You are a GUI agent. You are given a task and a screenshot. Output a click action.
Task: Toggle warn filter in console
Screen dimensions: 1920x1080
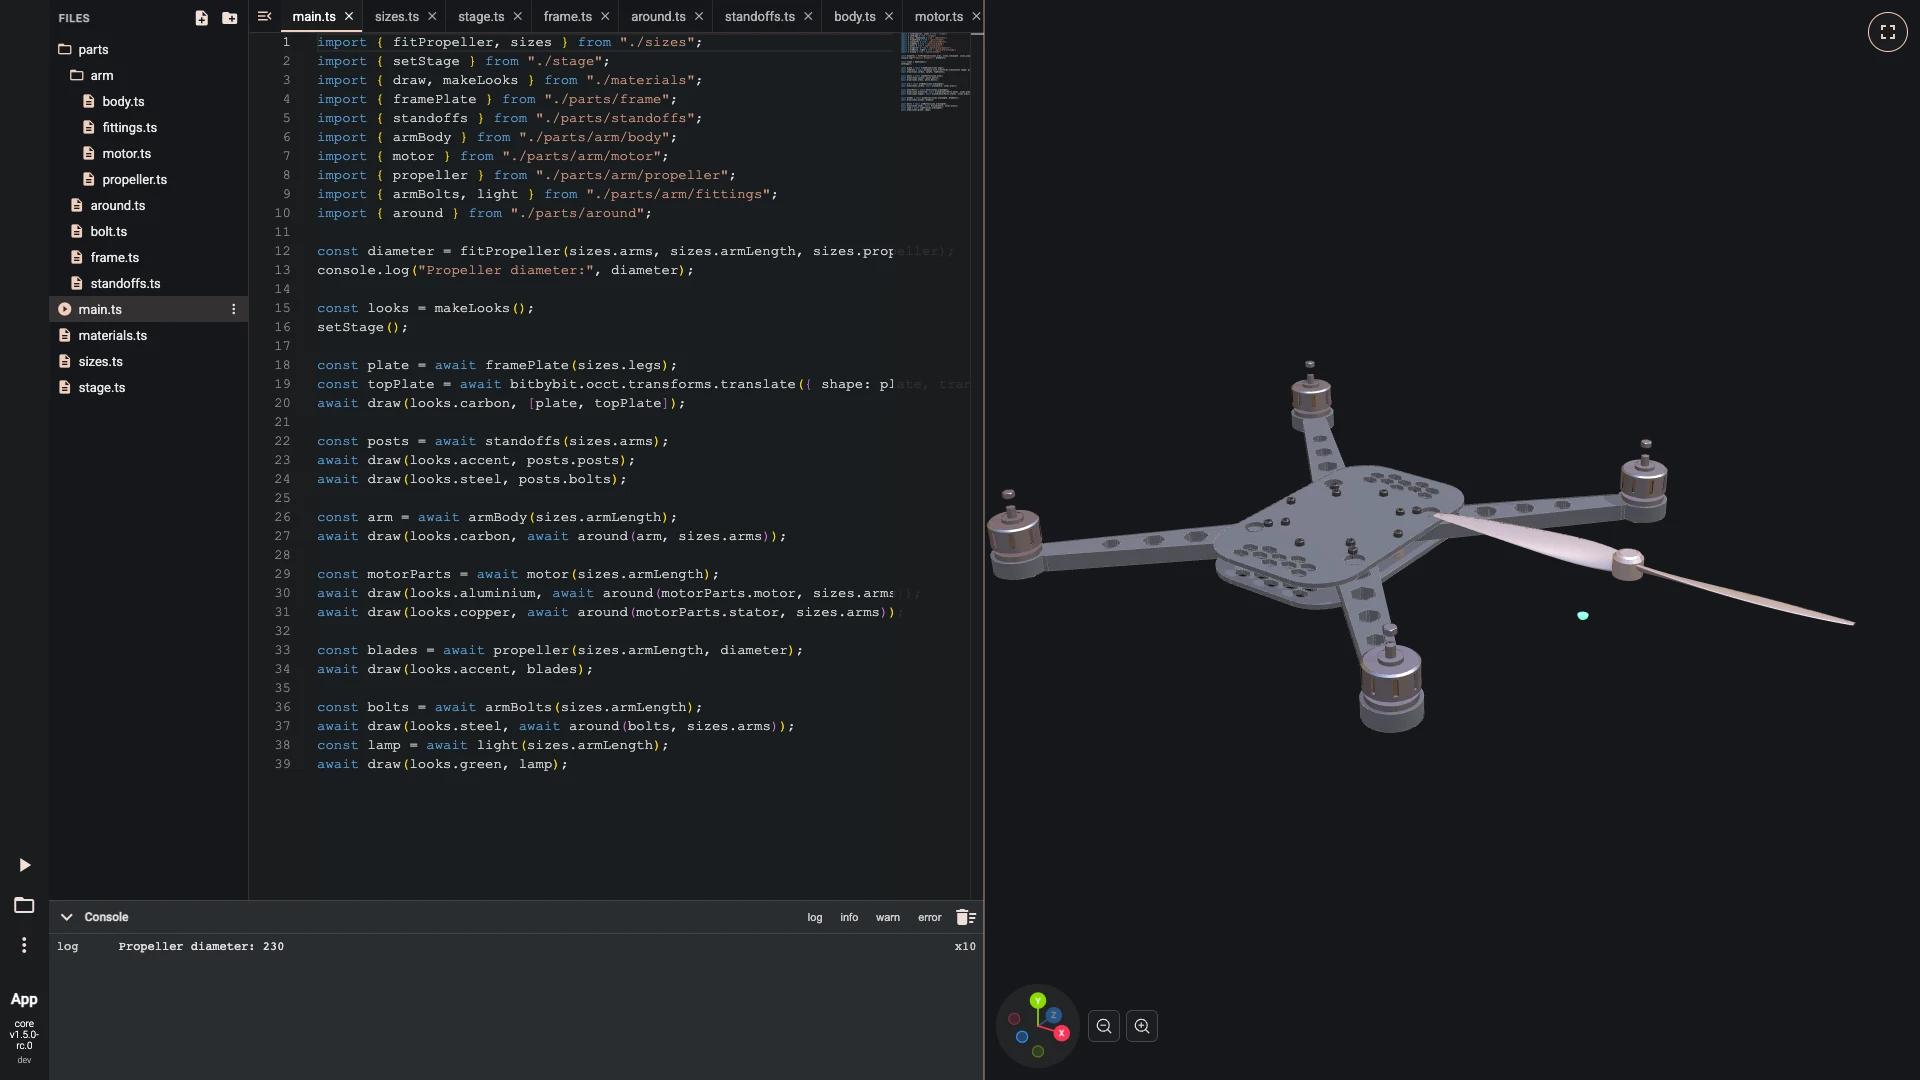(888, 917)
